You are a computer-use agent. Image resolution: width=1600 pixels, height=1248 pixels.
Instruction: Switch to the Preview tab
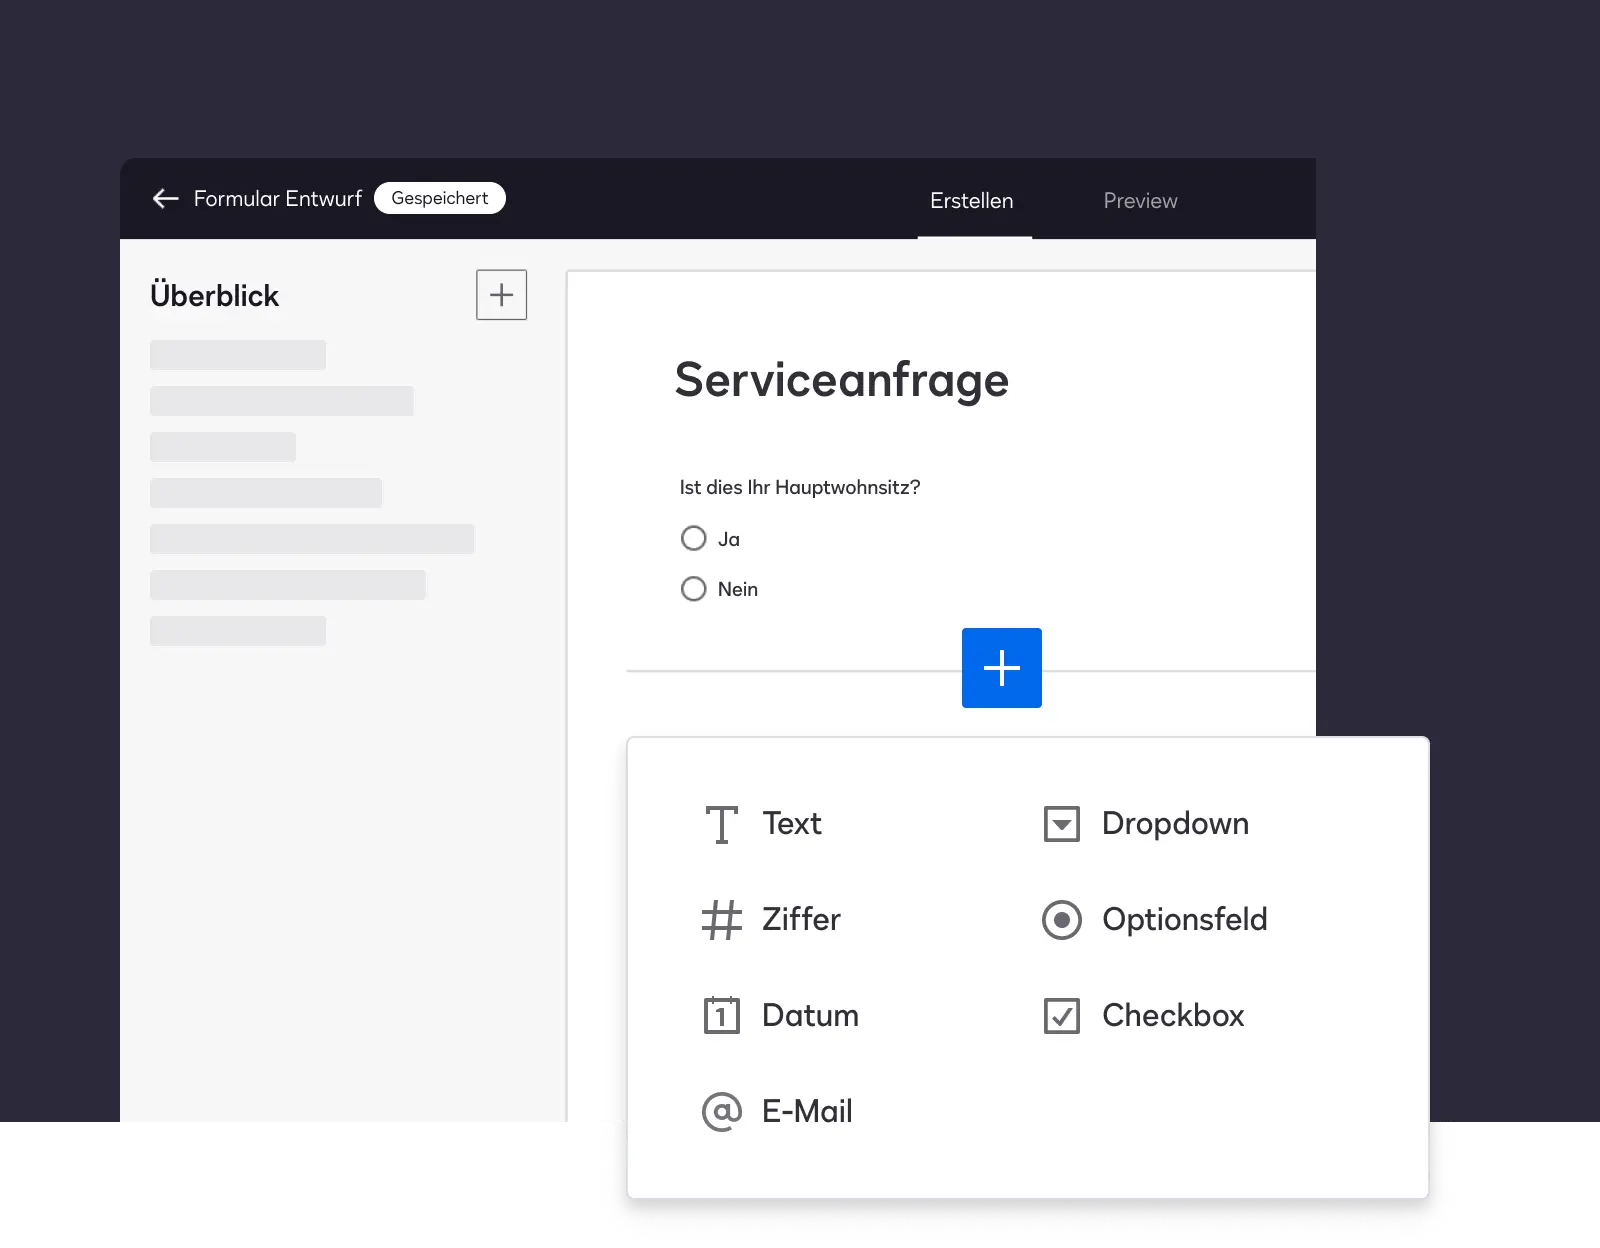pos(1140,200)
